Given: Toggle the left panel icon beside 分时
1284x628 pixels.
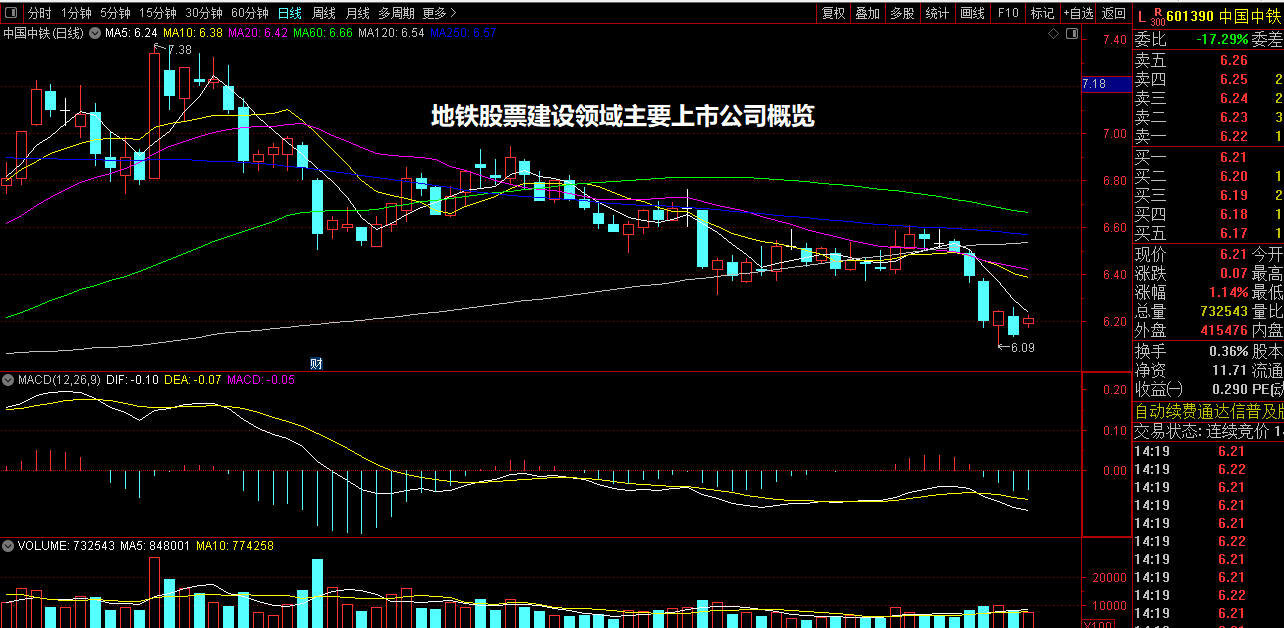Looking at the screenshot, I should point(11,13).
